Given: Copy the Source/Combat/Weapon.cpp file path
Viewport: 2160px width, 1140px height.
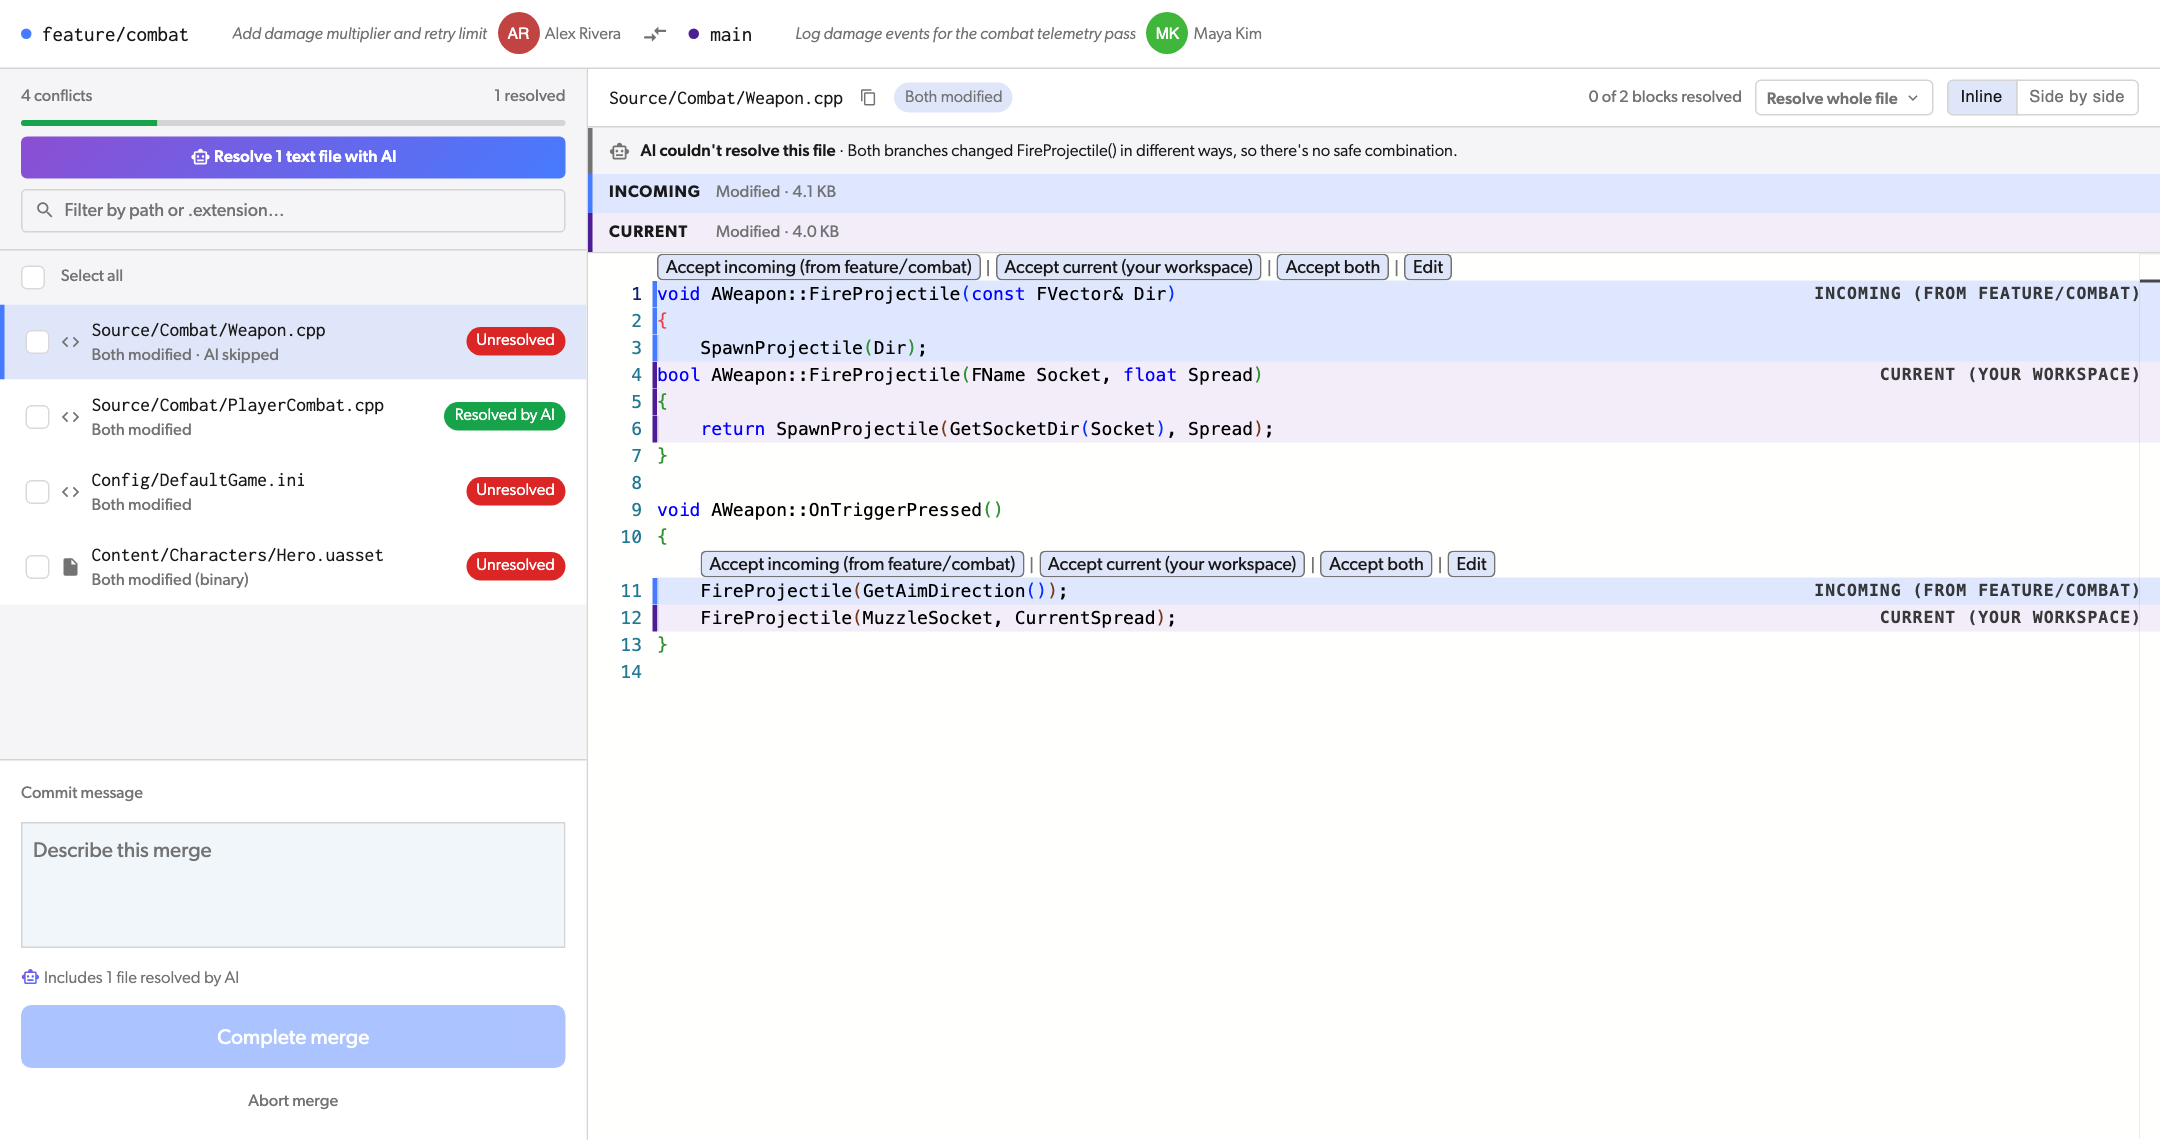Looking at the screenshot, I should (868, 97).
